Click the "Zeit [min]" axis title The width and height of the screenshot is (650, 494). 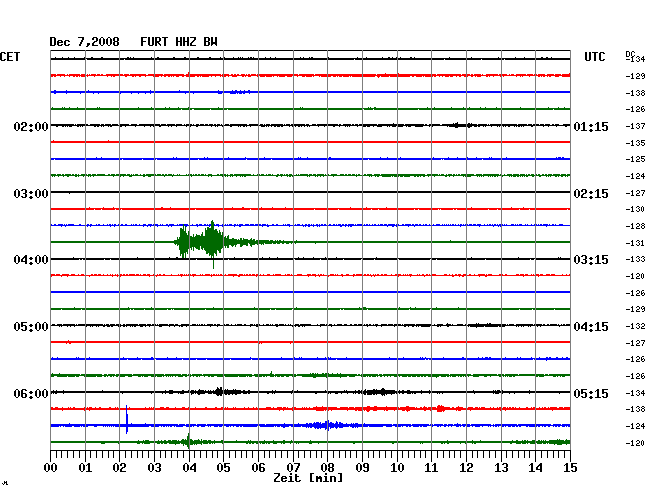point(308,478)
